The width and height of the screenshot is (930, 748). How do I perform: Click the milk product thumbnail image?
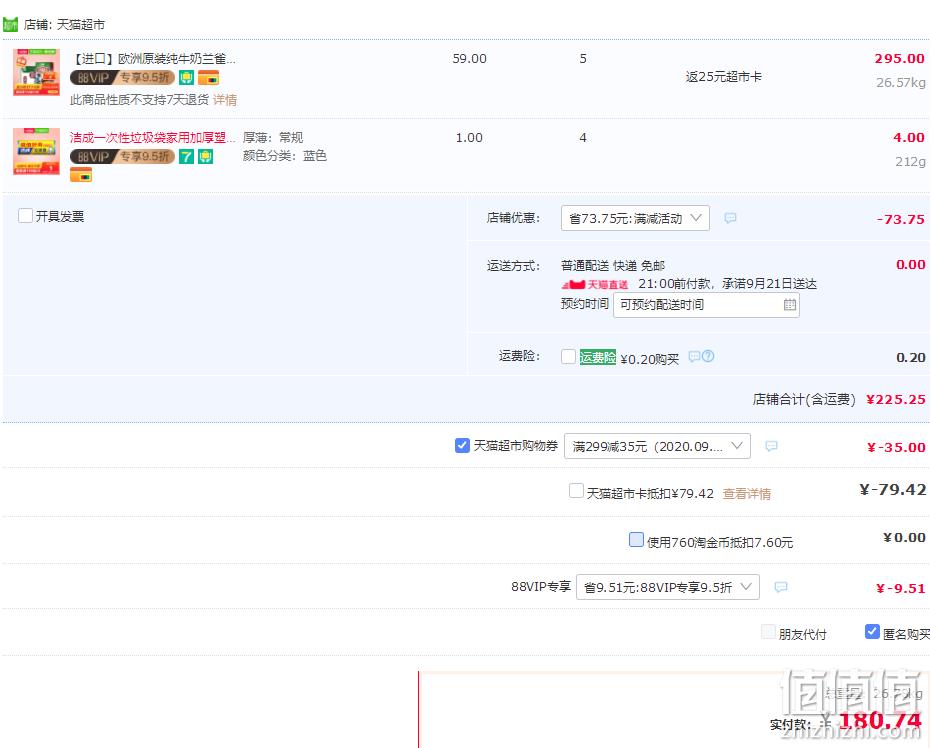click(37, 72)
